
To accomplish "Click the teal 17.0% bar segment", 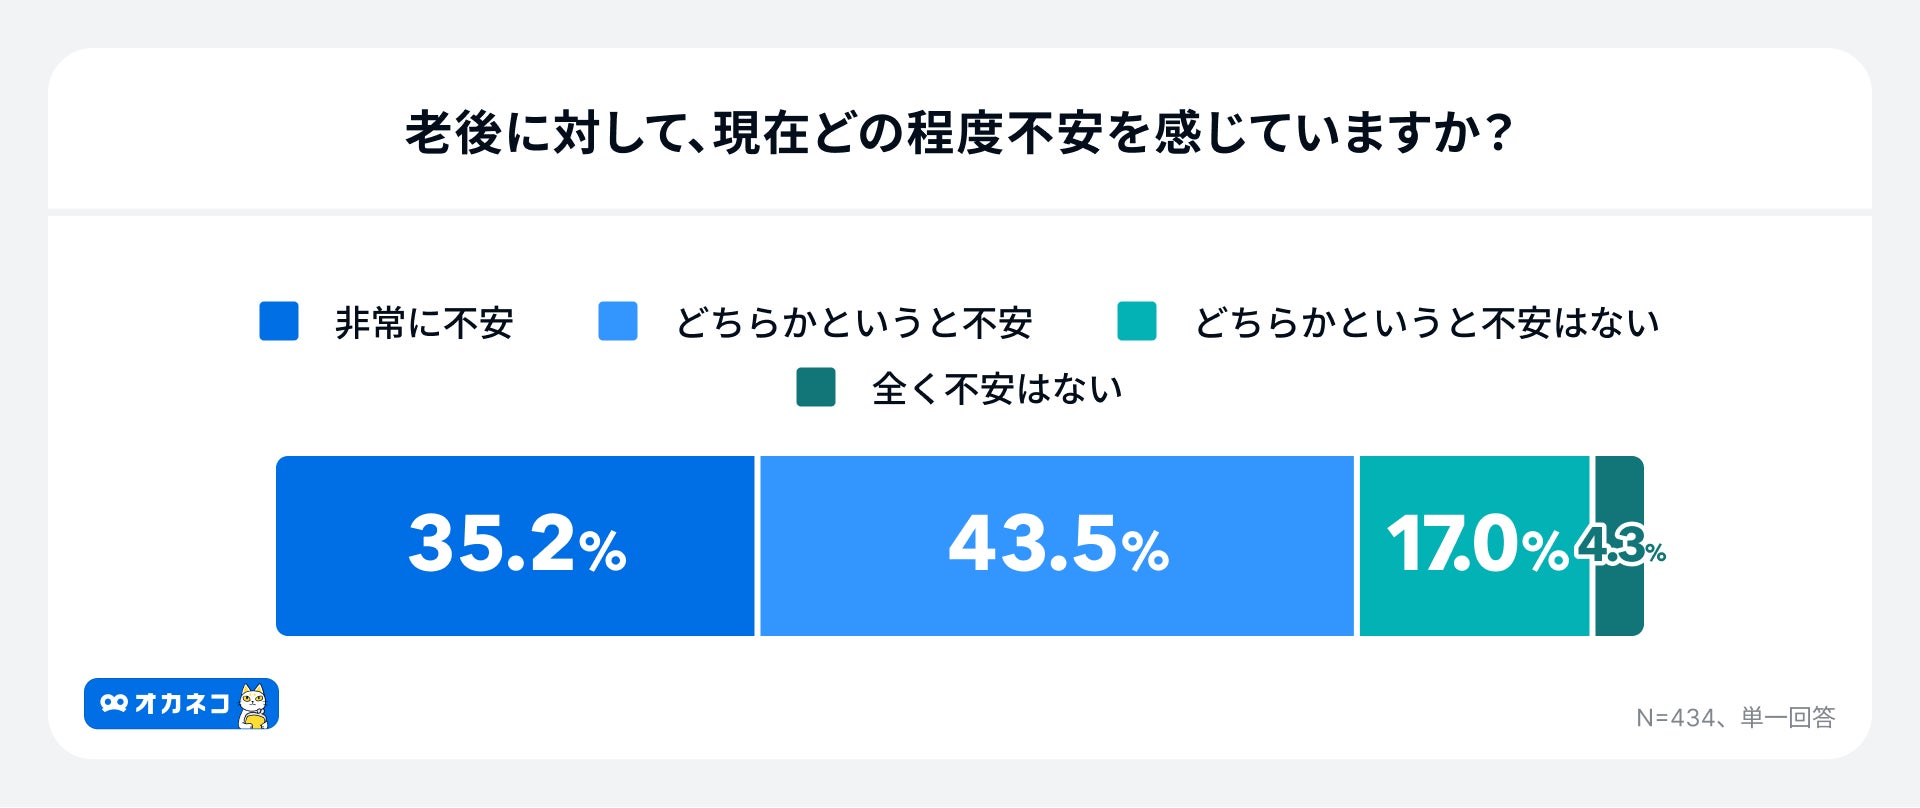I will 1474,600.
